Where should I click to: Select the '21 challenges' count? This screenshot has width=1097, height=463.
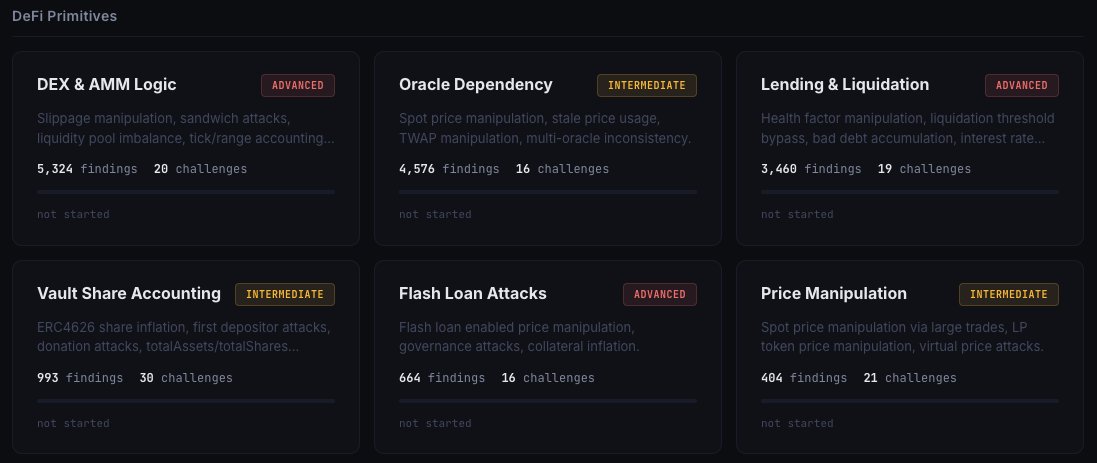point(910,378)
